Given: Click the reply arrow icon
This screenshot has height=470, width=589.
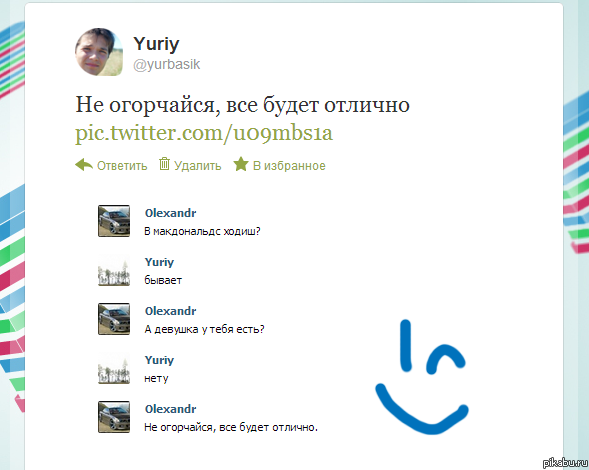Looking at the screenshot, I should point(84,165).
